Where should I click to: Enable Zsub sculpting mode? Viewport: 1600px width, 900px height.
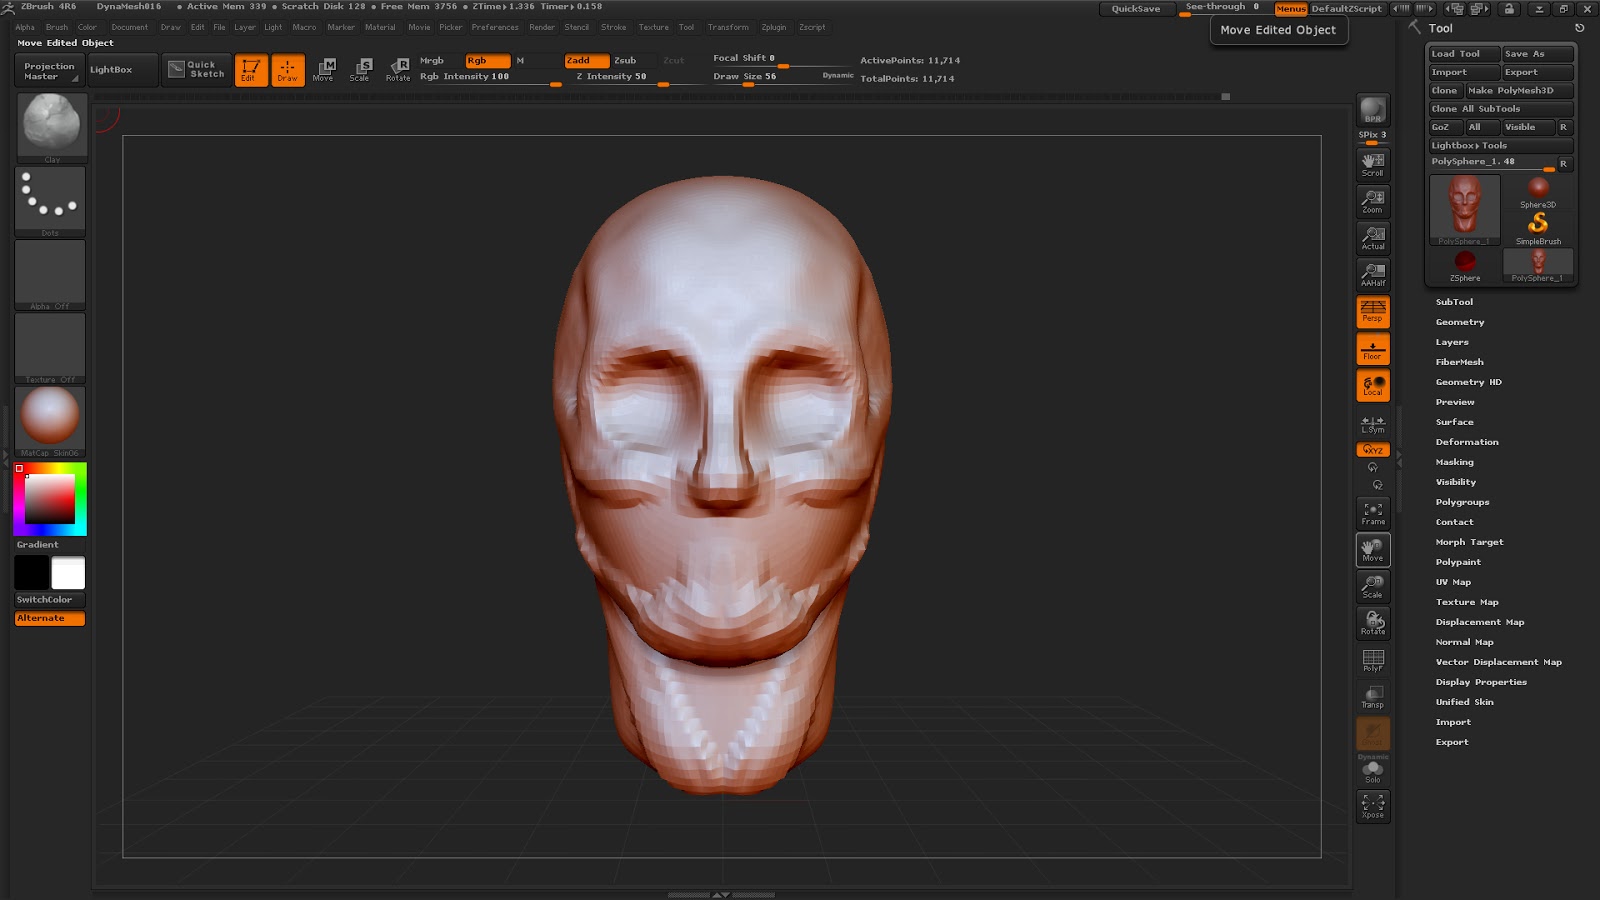point(625,61)
